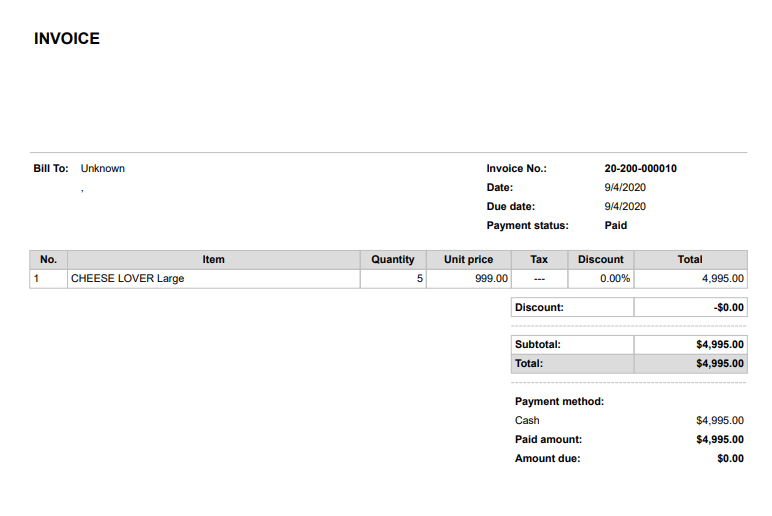Select the Tax column header

(x=539, y=259)
